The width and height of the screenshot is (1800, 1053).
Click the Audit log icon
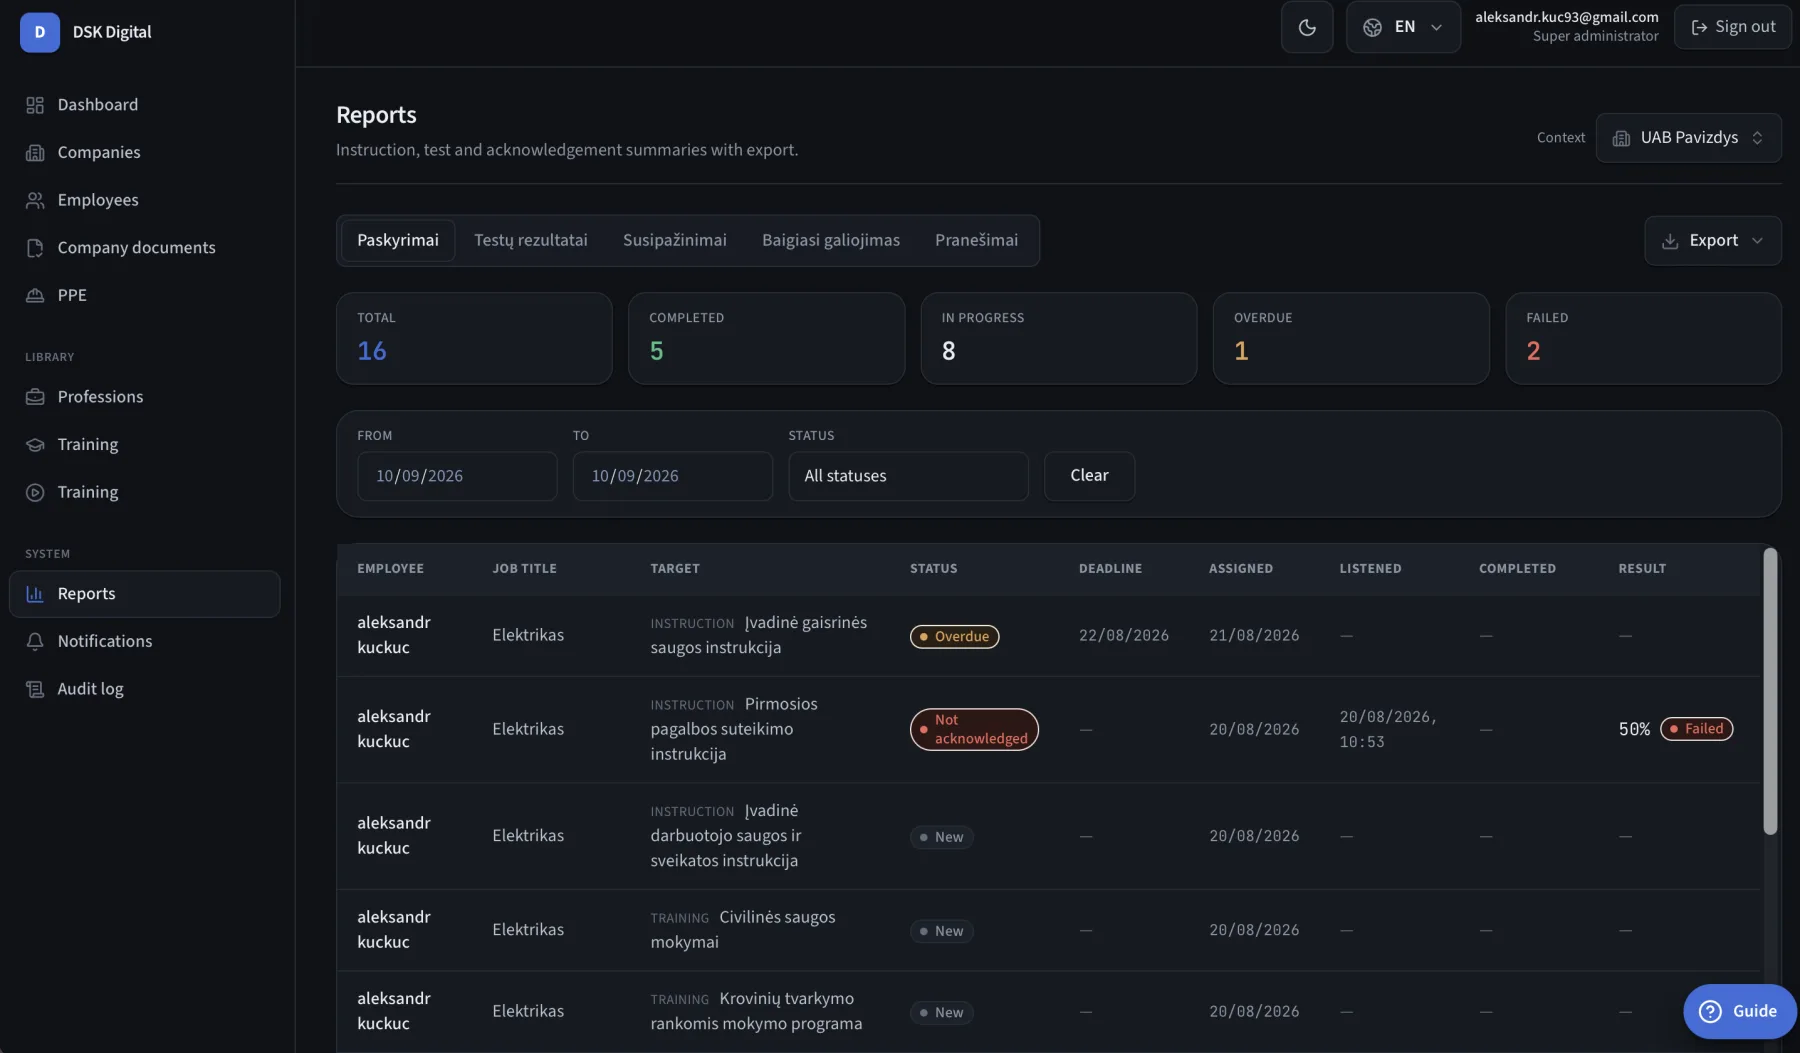pos(35,689)
